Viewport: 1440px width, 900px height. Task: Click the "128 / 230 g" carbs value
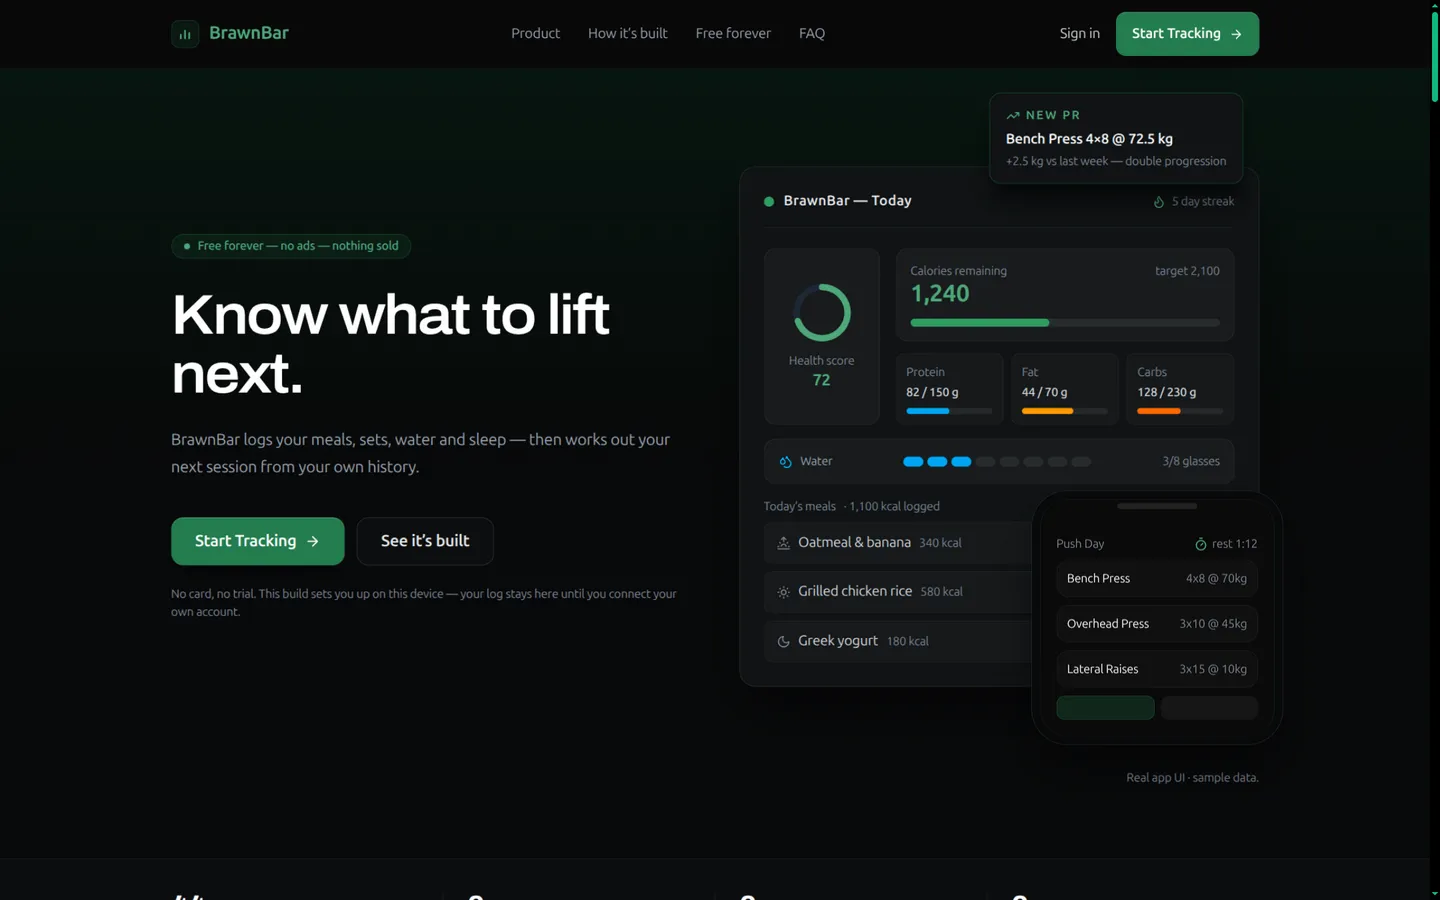point(1166,392)
